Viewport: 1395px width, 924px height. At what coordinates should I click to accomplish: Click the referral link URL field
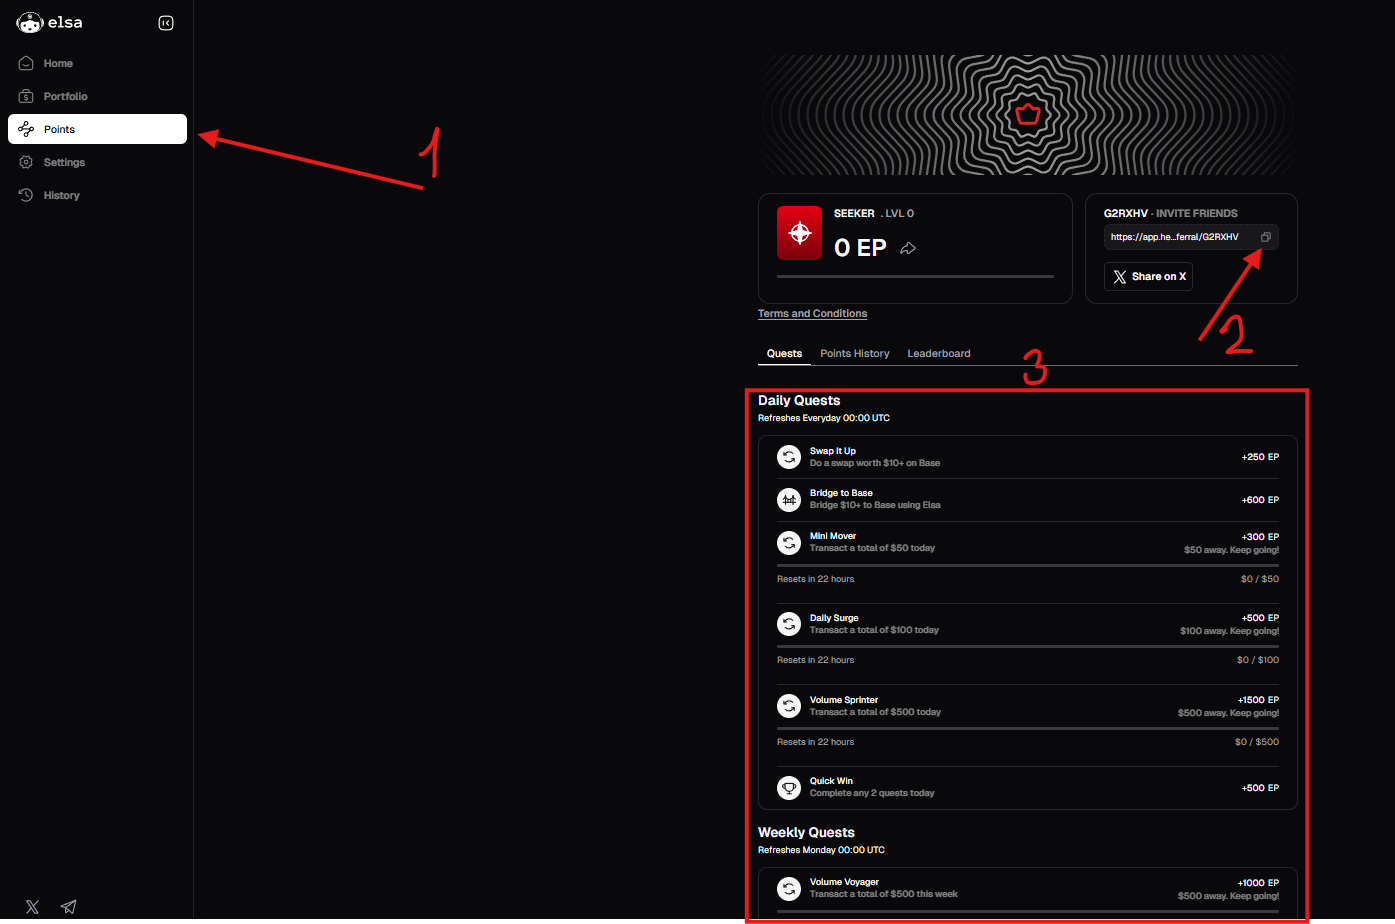pyautogui.click(x=1176, y=237)
